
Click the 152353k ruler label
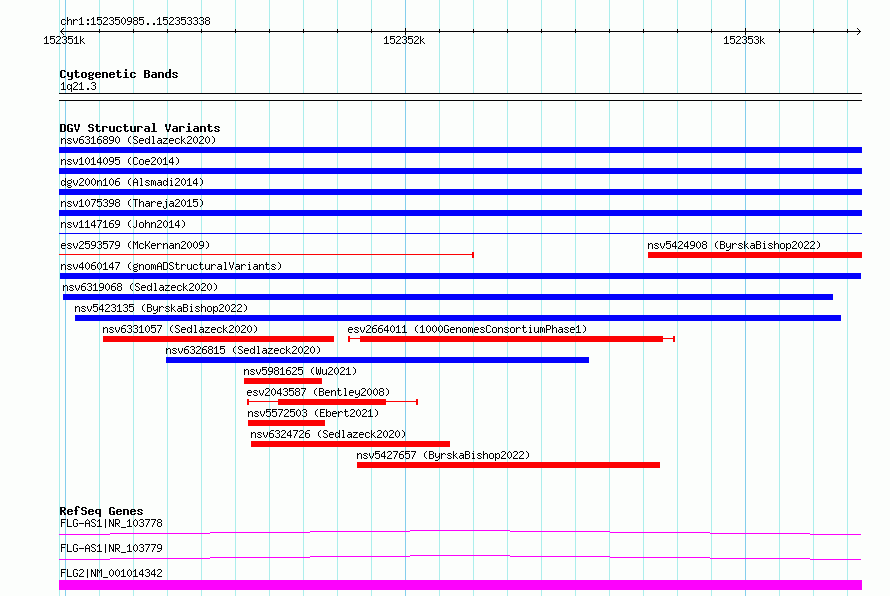coord(744,40)
